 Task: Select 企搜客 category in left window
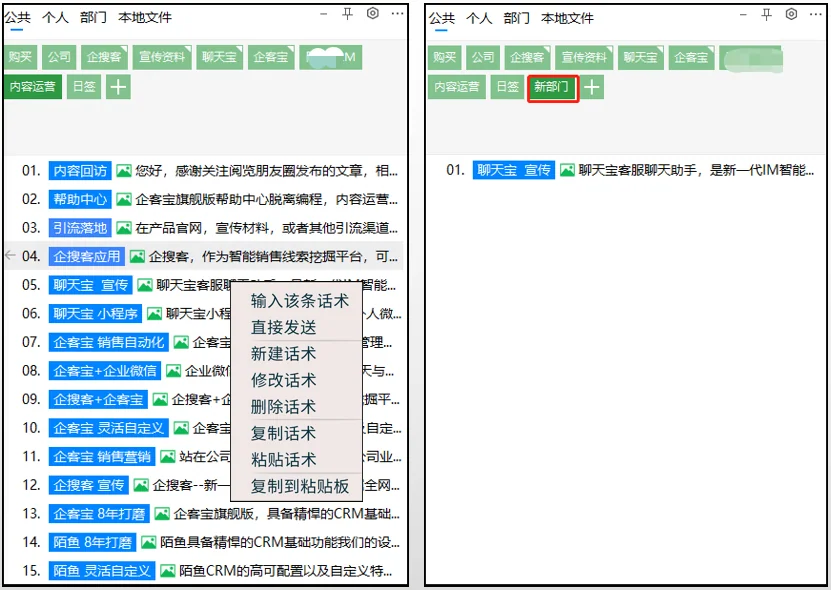(x=104, y=57)
